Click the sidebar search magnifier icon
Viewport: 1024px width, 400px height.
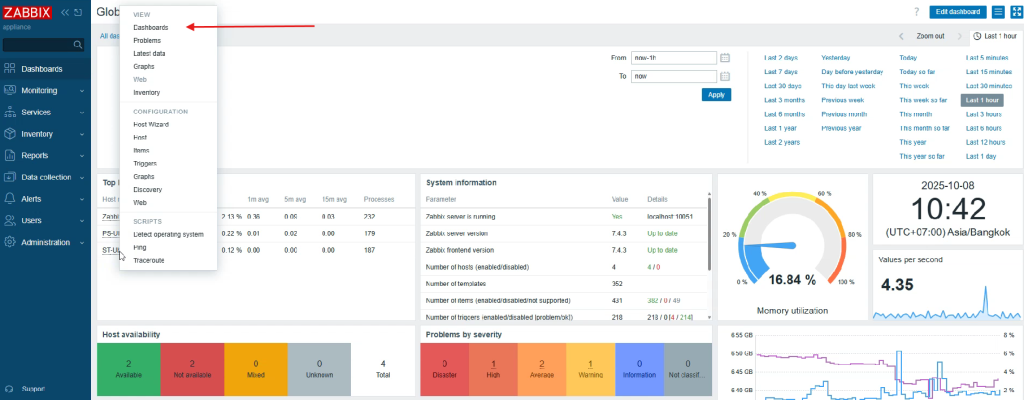click(78, 45)
